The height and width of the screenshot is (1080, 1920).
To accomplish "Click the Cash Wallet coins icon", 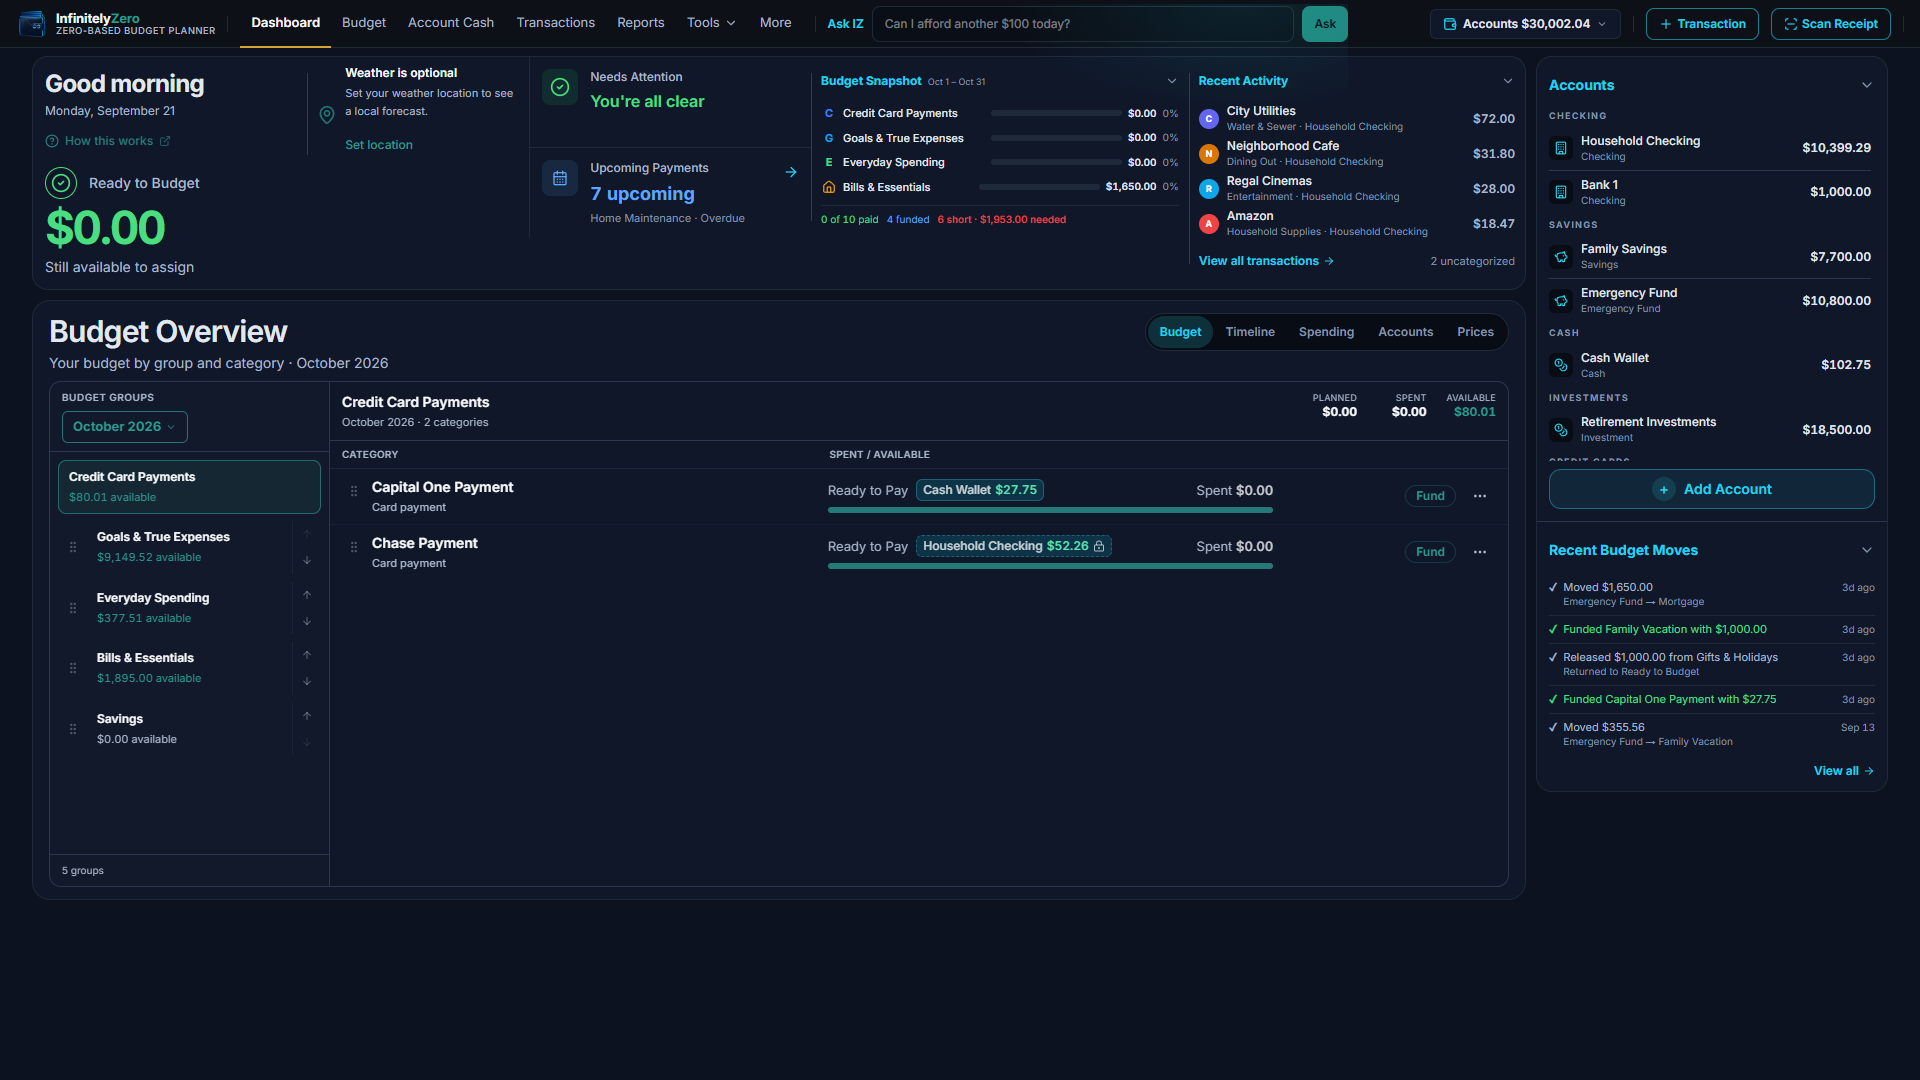I will [1561, 365].
